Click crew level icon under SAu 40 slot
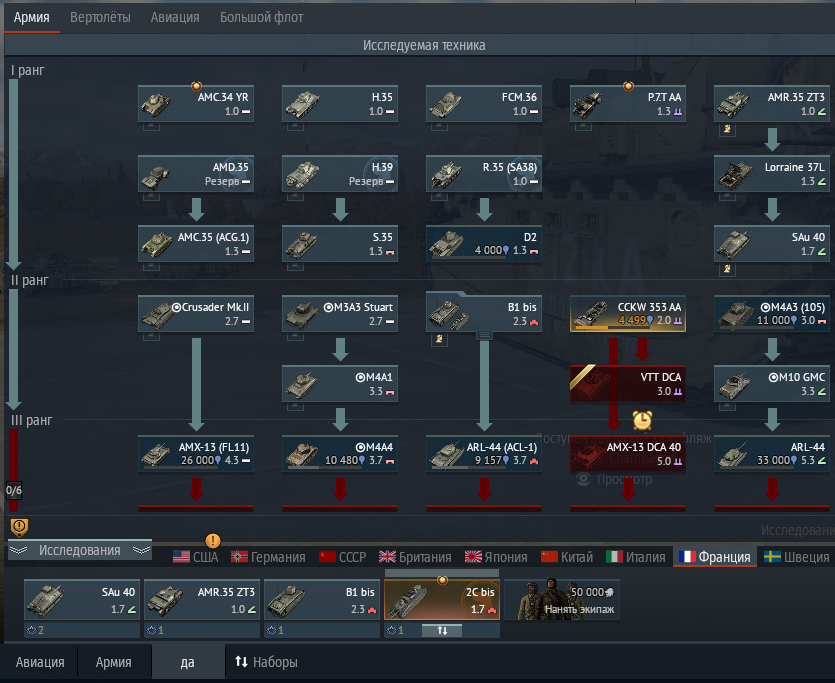The width and height of the screenshot is (835, 683). (31, 630)
